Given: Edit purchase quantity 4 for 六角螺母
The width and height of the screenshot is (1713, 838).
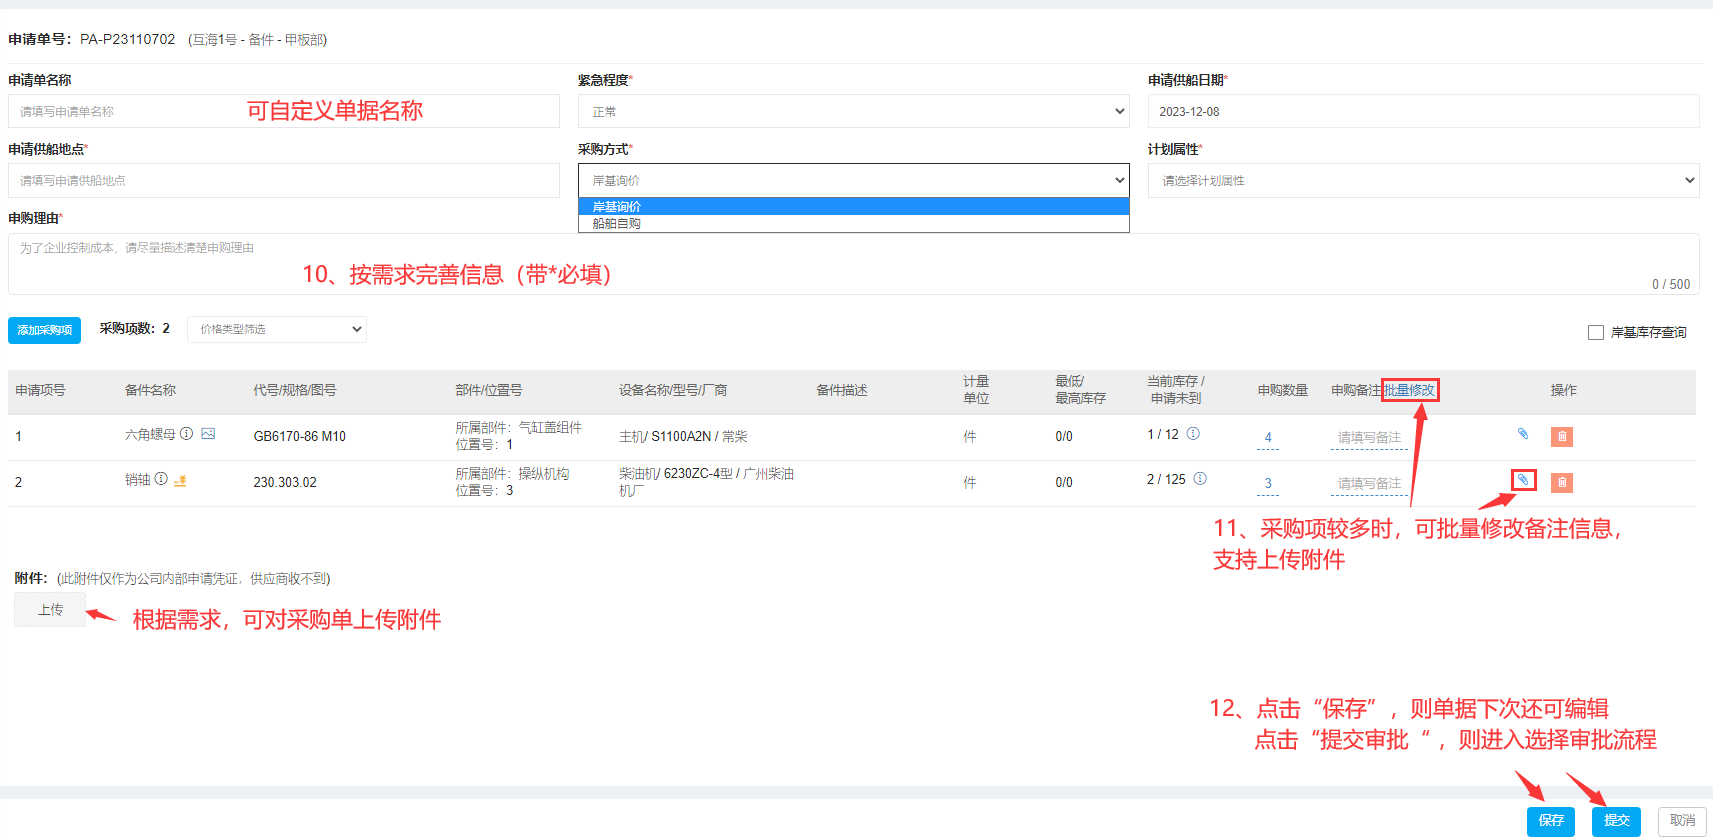Looking at the screenshot, I should [1268, 437].
